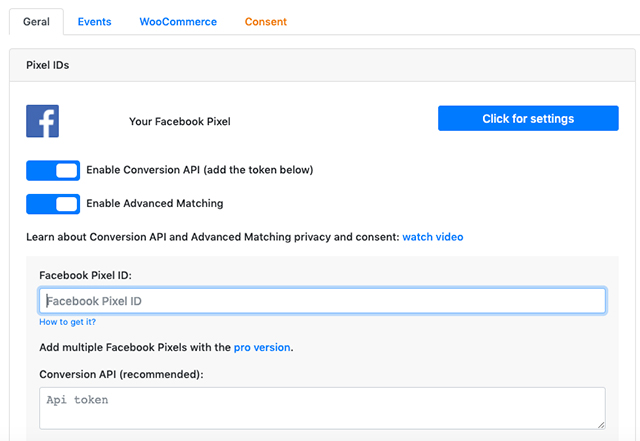Click the Api token textarea resize handle
This screenshot has width=640, height=441.
coord(601,425)
